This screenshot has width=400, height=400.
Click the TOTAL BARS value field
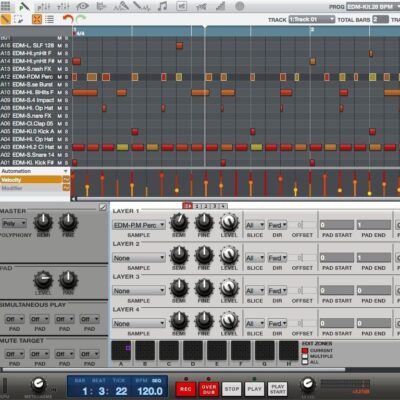tap(380, 20)
